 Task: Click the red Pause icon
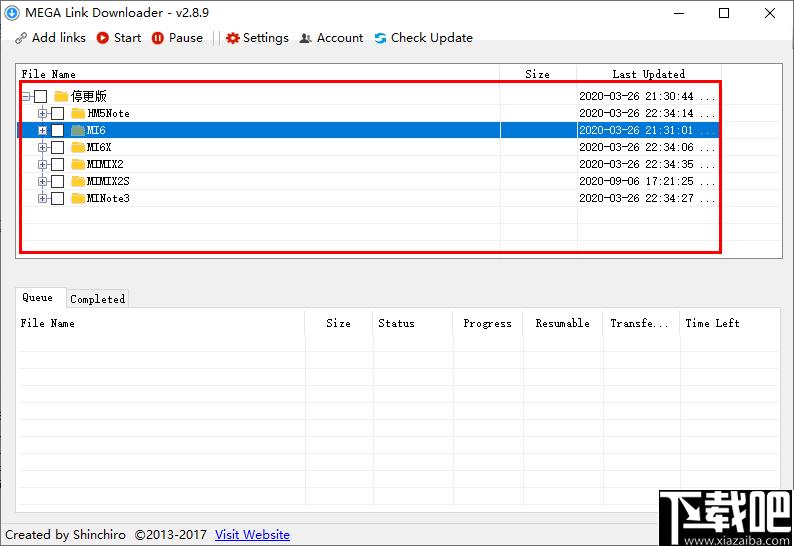click(157, 38)
